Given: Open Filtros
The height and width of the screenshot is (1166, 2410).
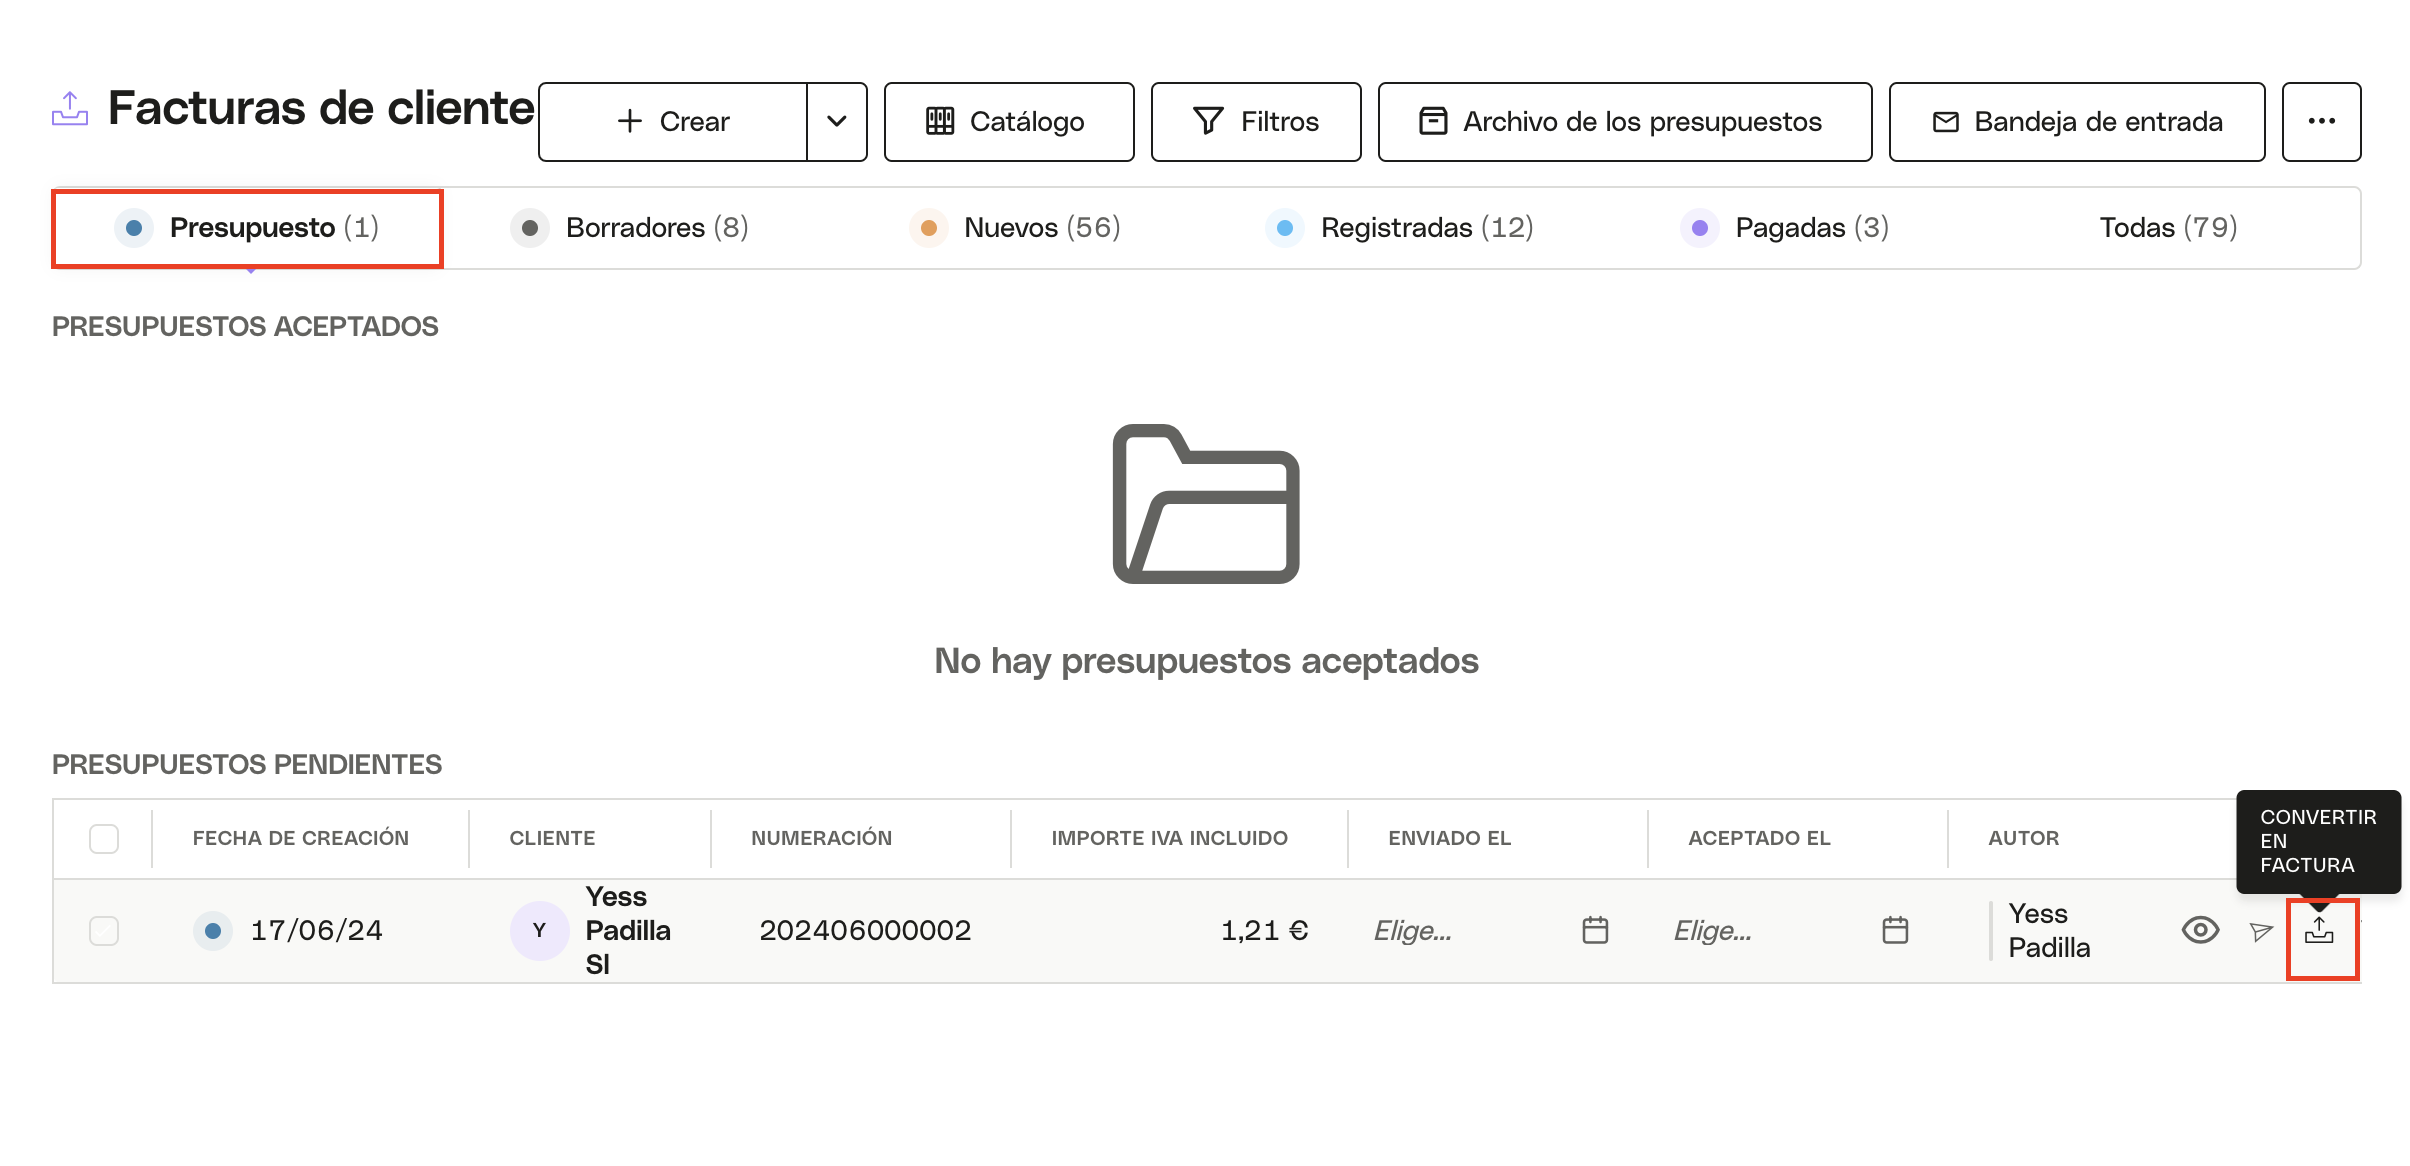Looking at the screenshot, I should [x=1256, y=122].
